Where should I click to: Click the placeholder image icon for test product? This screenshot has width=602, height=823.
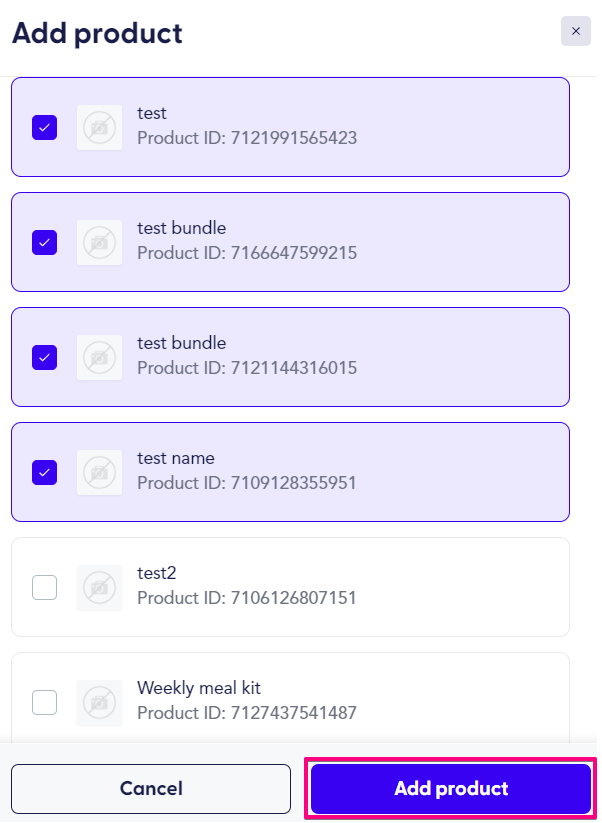100,128
